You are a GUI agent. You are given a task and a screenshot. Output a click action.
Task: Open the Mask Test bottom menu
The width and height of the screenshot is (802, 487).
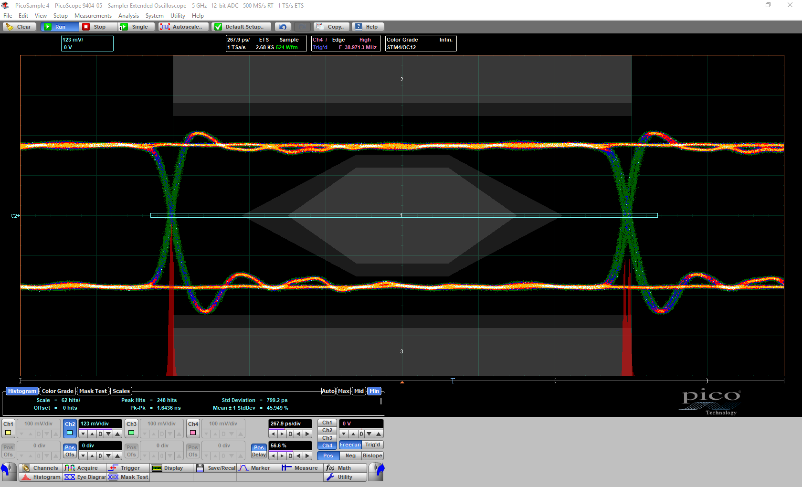[x=128, y=477]
